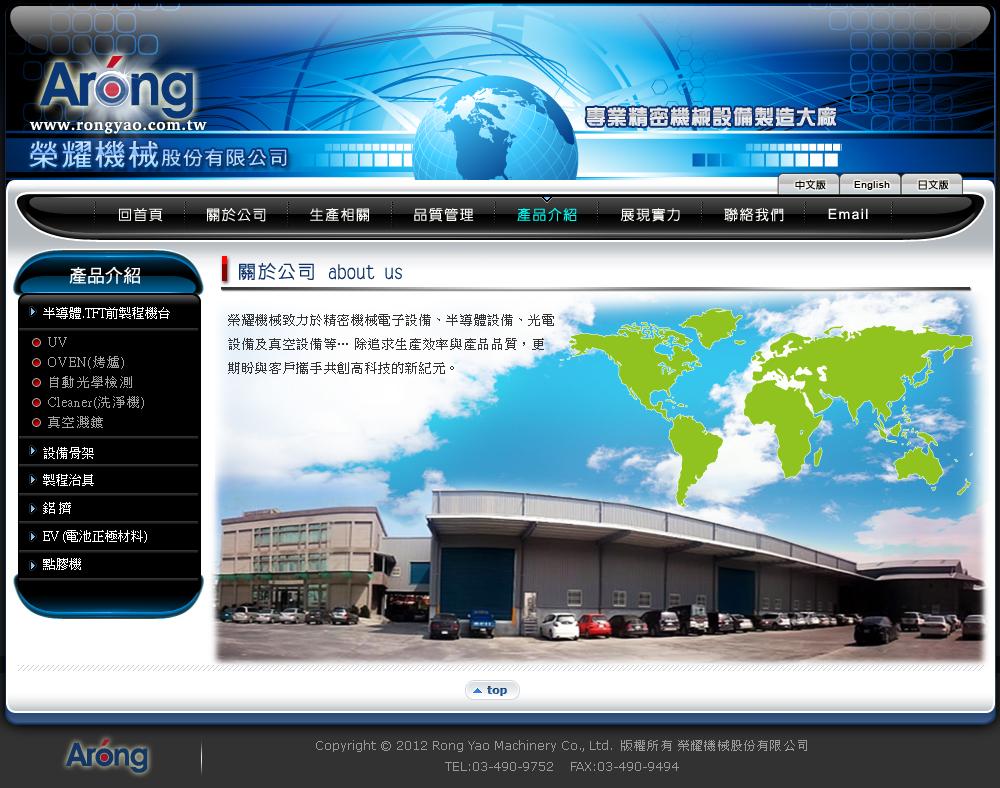Switch to the 日文版 language tab
1000x788 pixels.
pyautogui.click(x=932, y=184)
